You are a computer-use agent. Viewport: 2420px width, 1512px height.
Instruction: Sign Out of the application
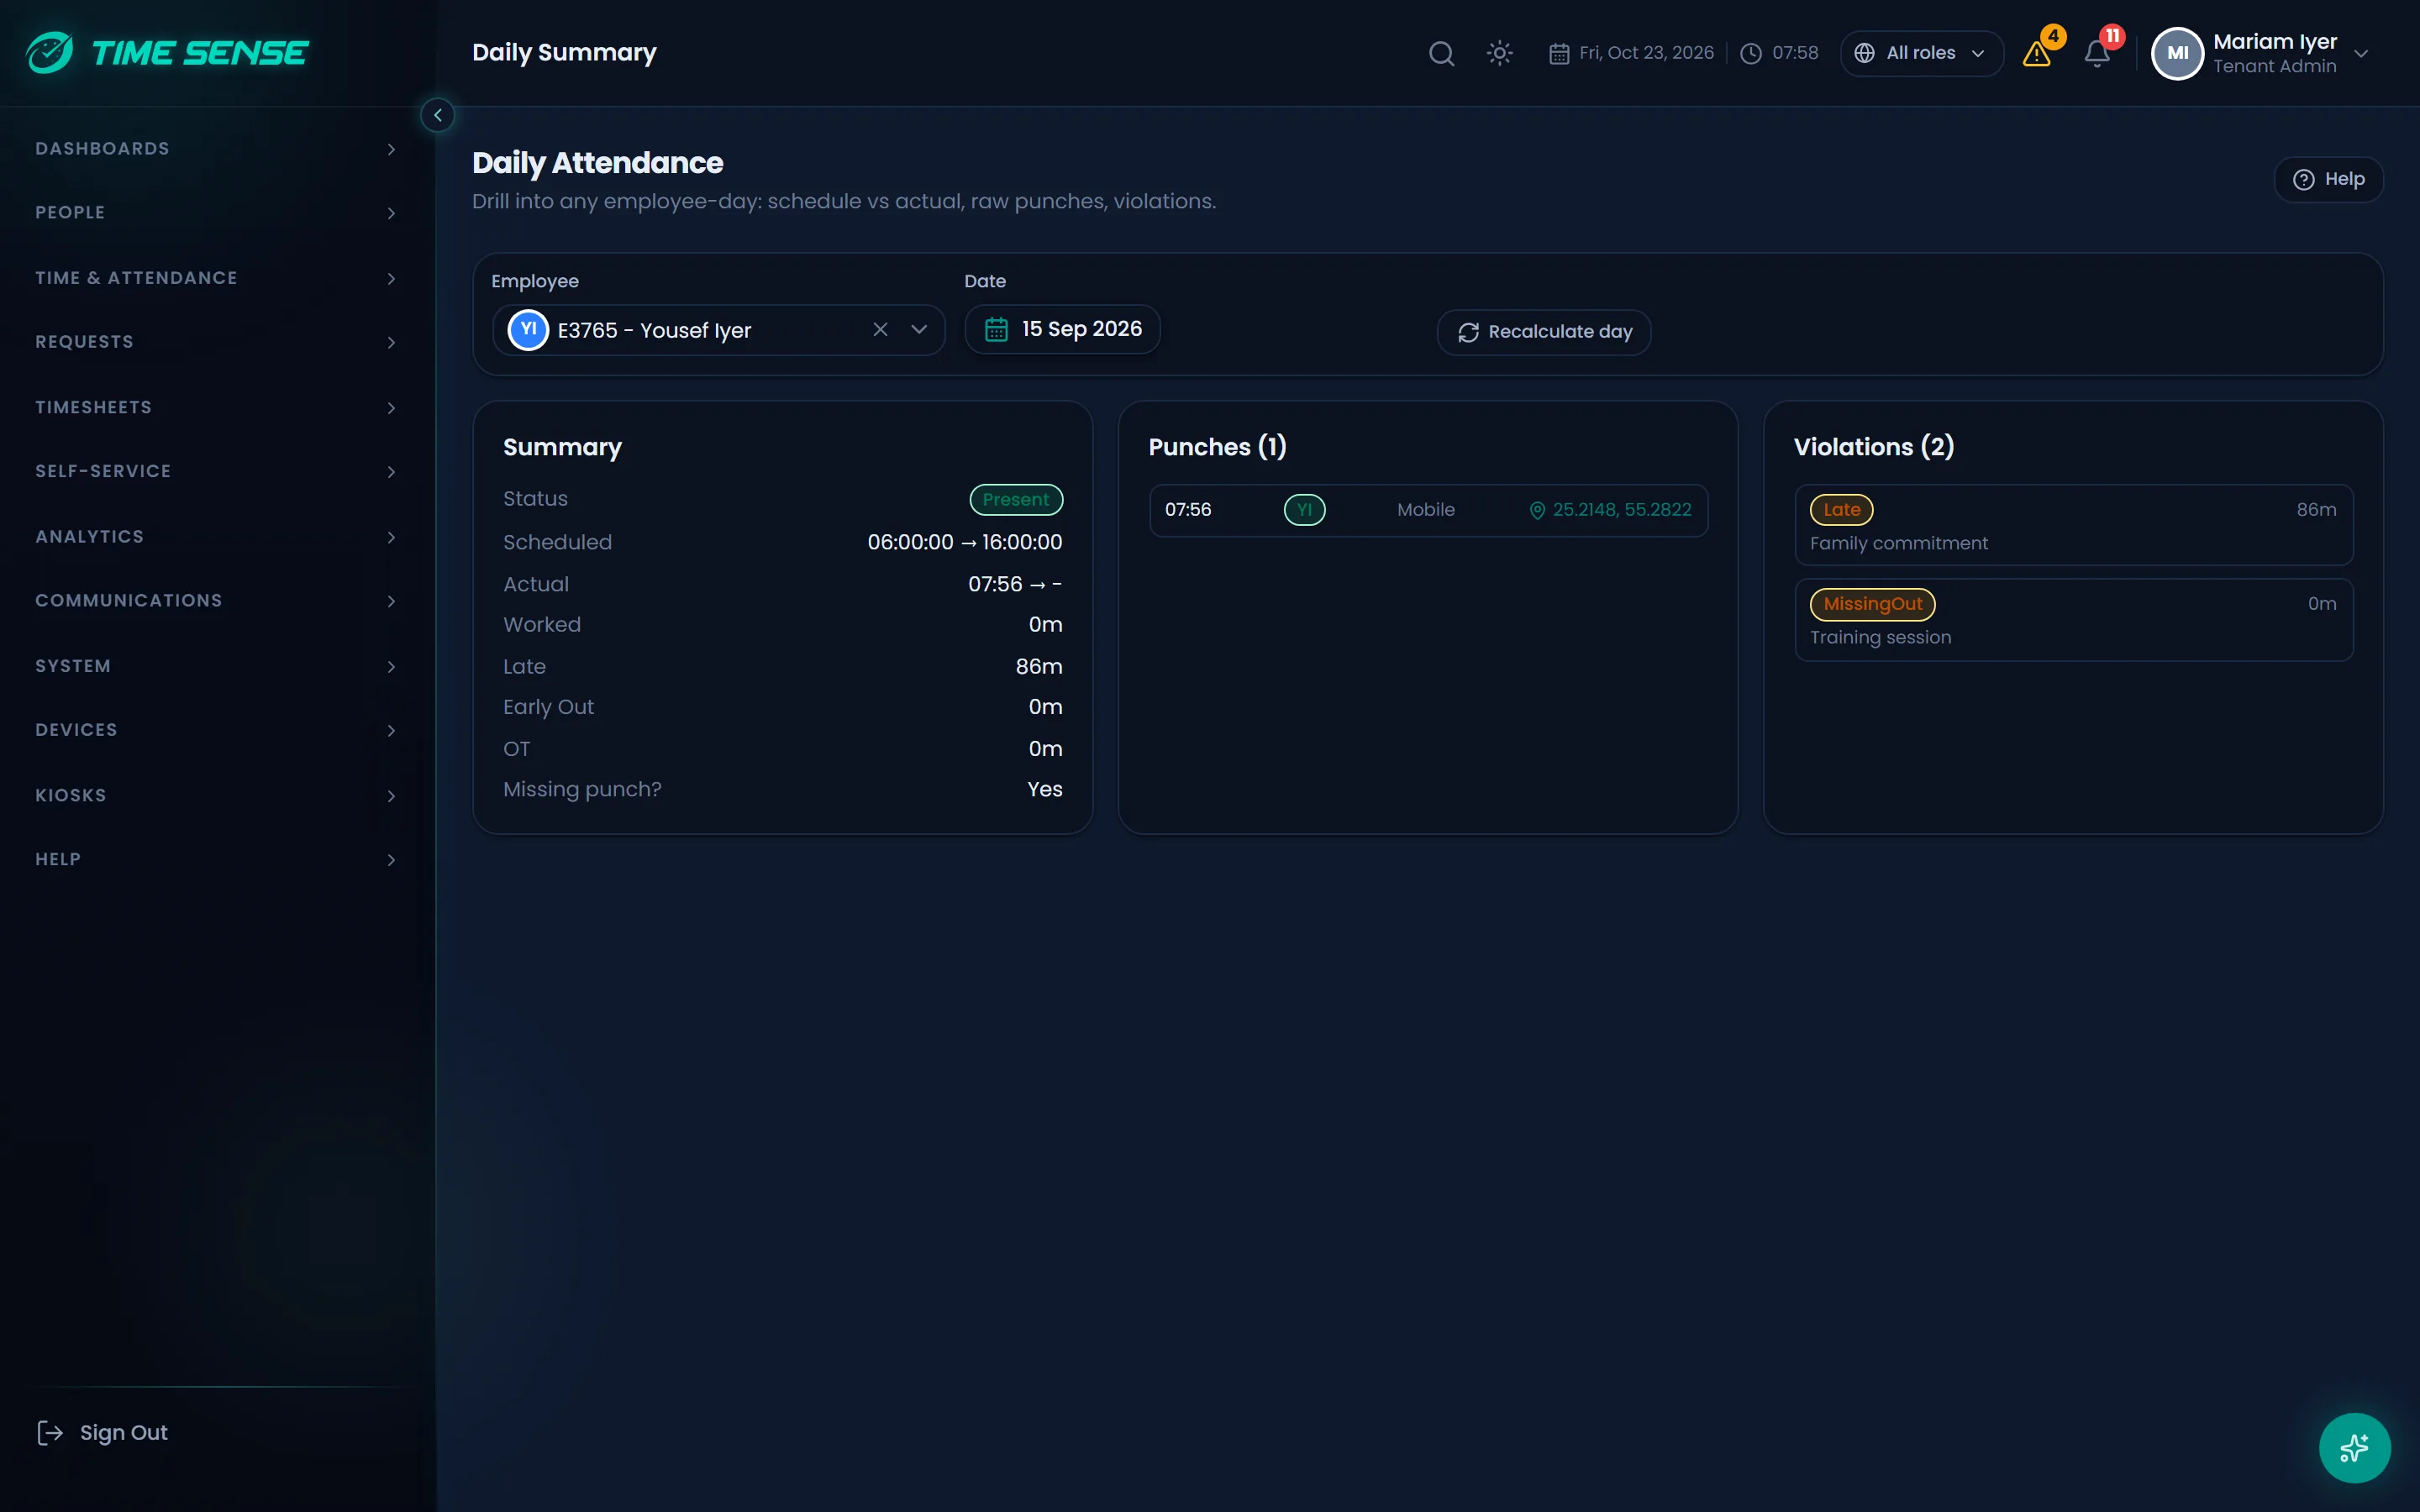coord(102,1433)
